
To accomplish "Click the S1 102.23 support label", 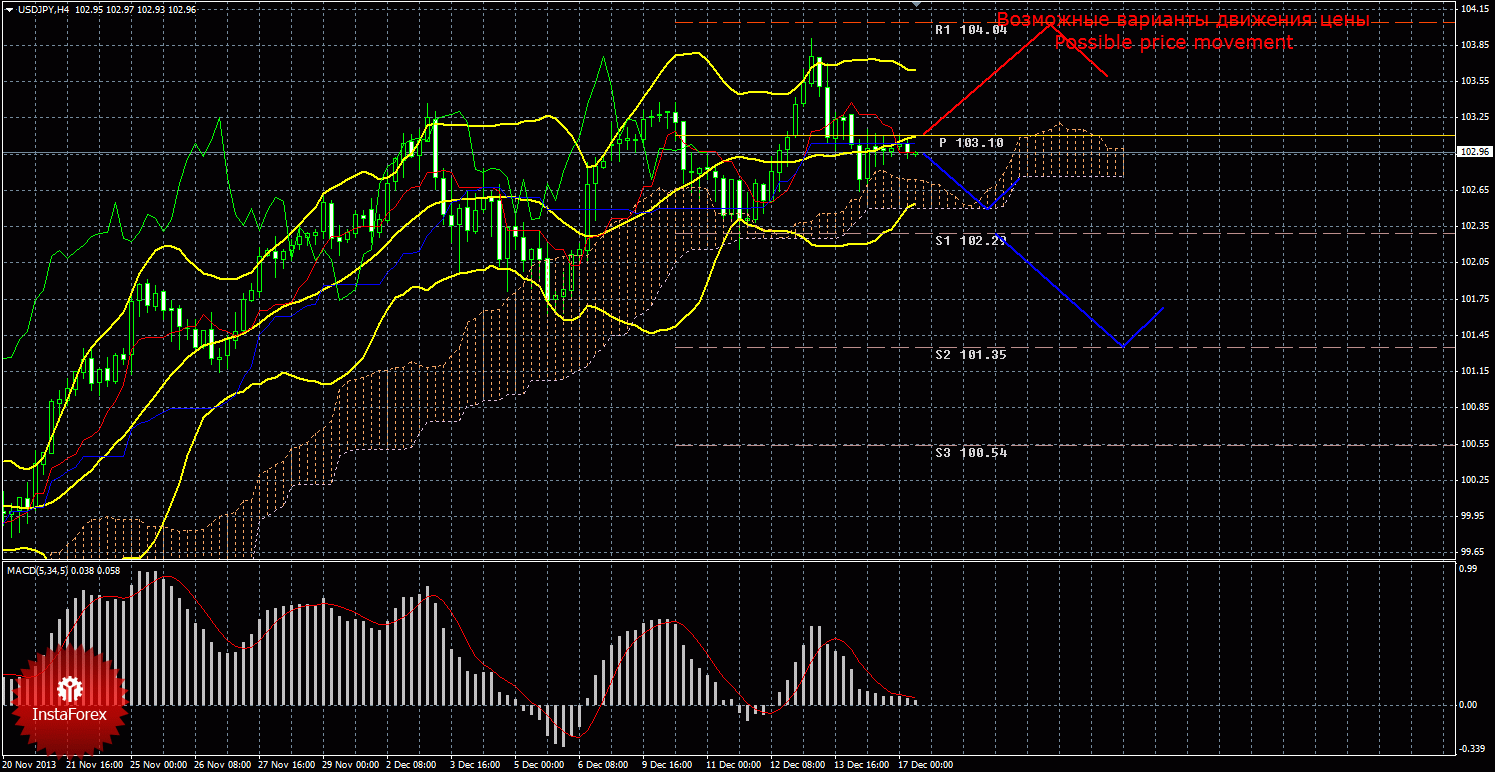I will [x=970, y=241].
